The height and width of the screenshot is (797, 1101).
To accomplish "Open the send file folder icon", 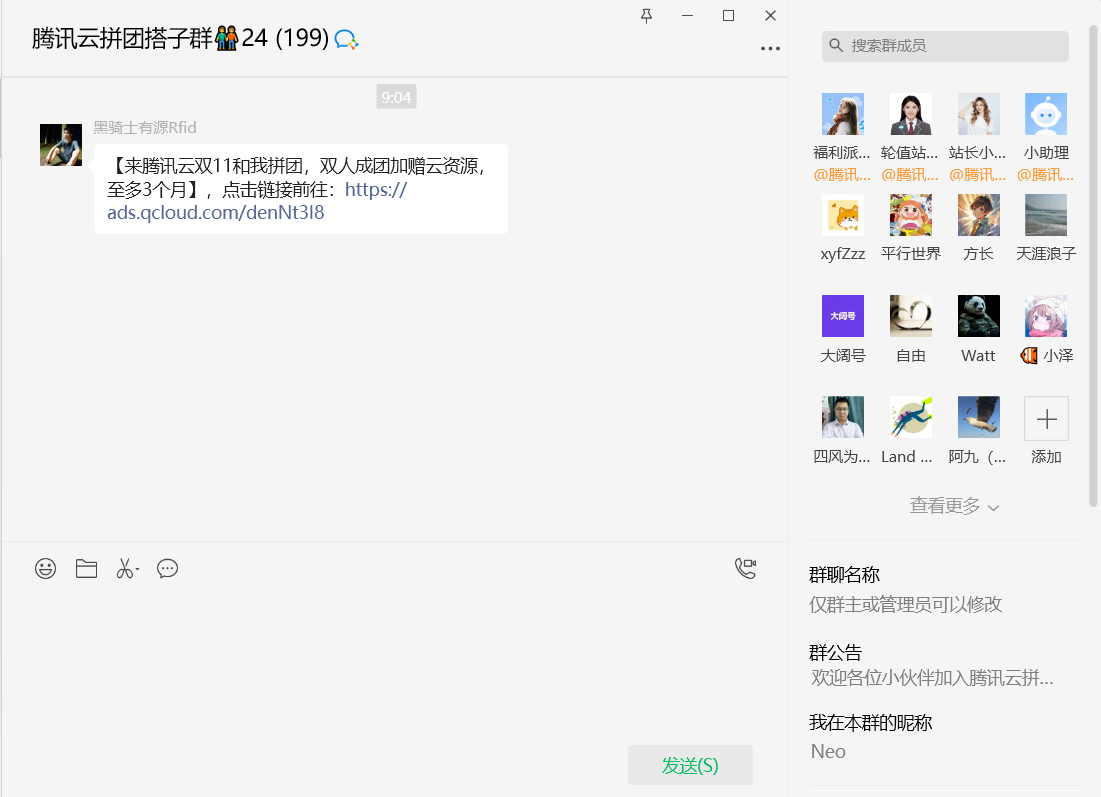I will point(86,568).
